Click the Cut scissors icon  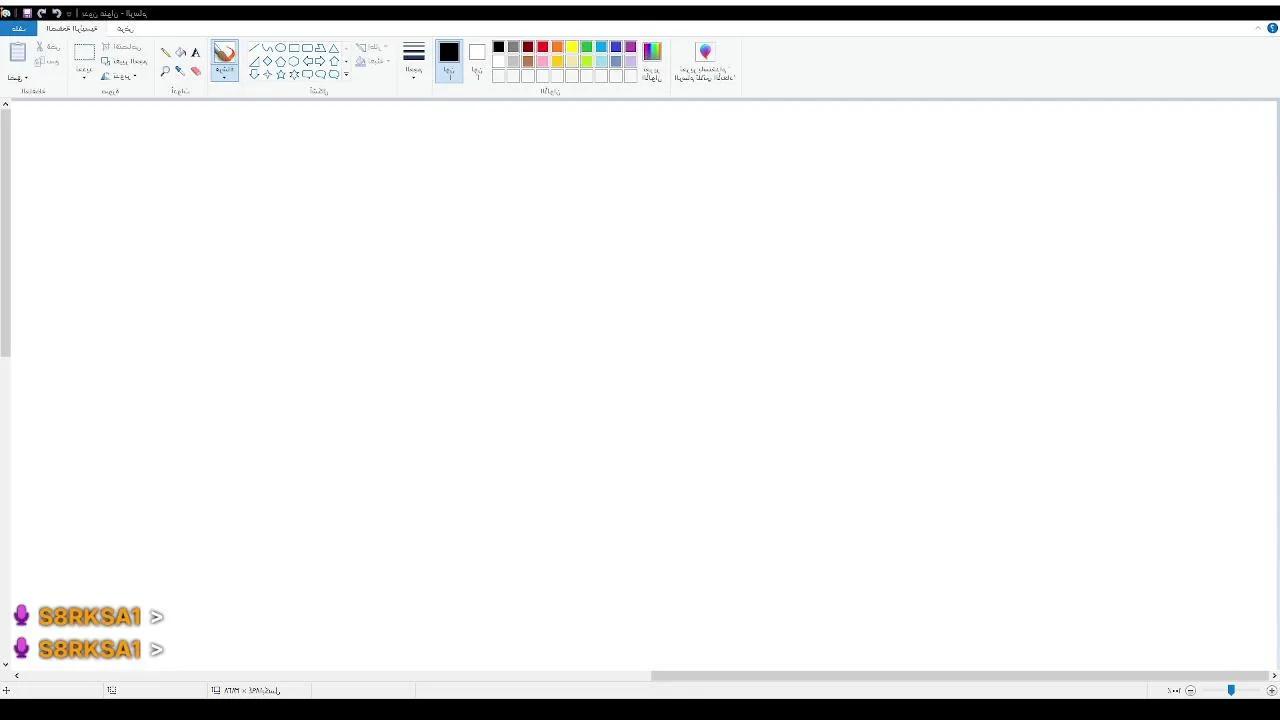pos(40,46)
